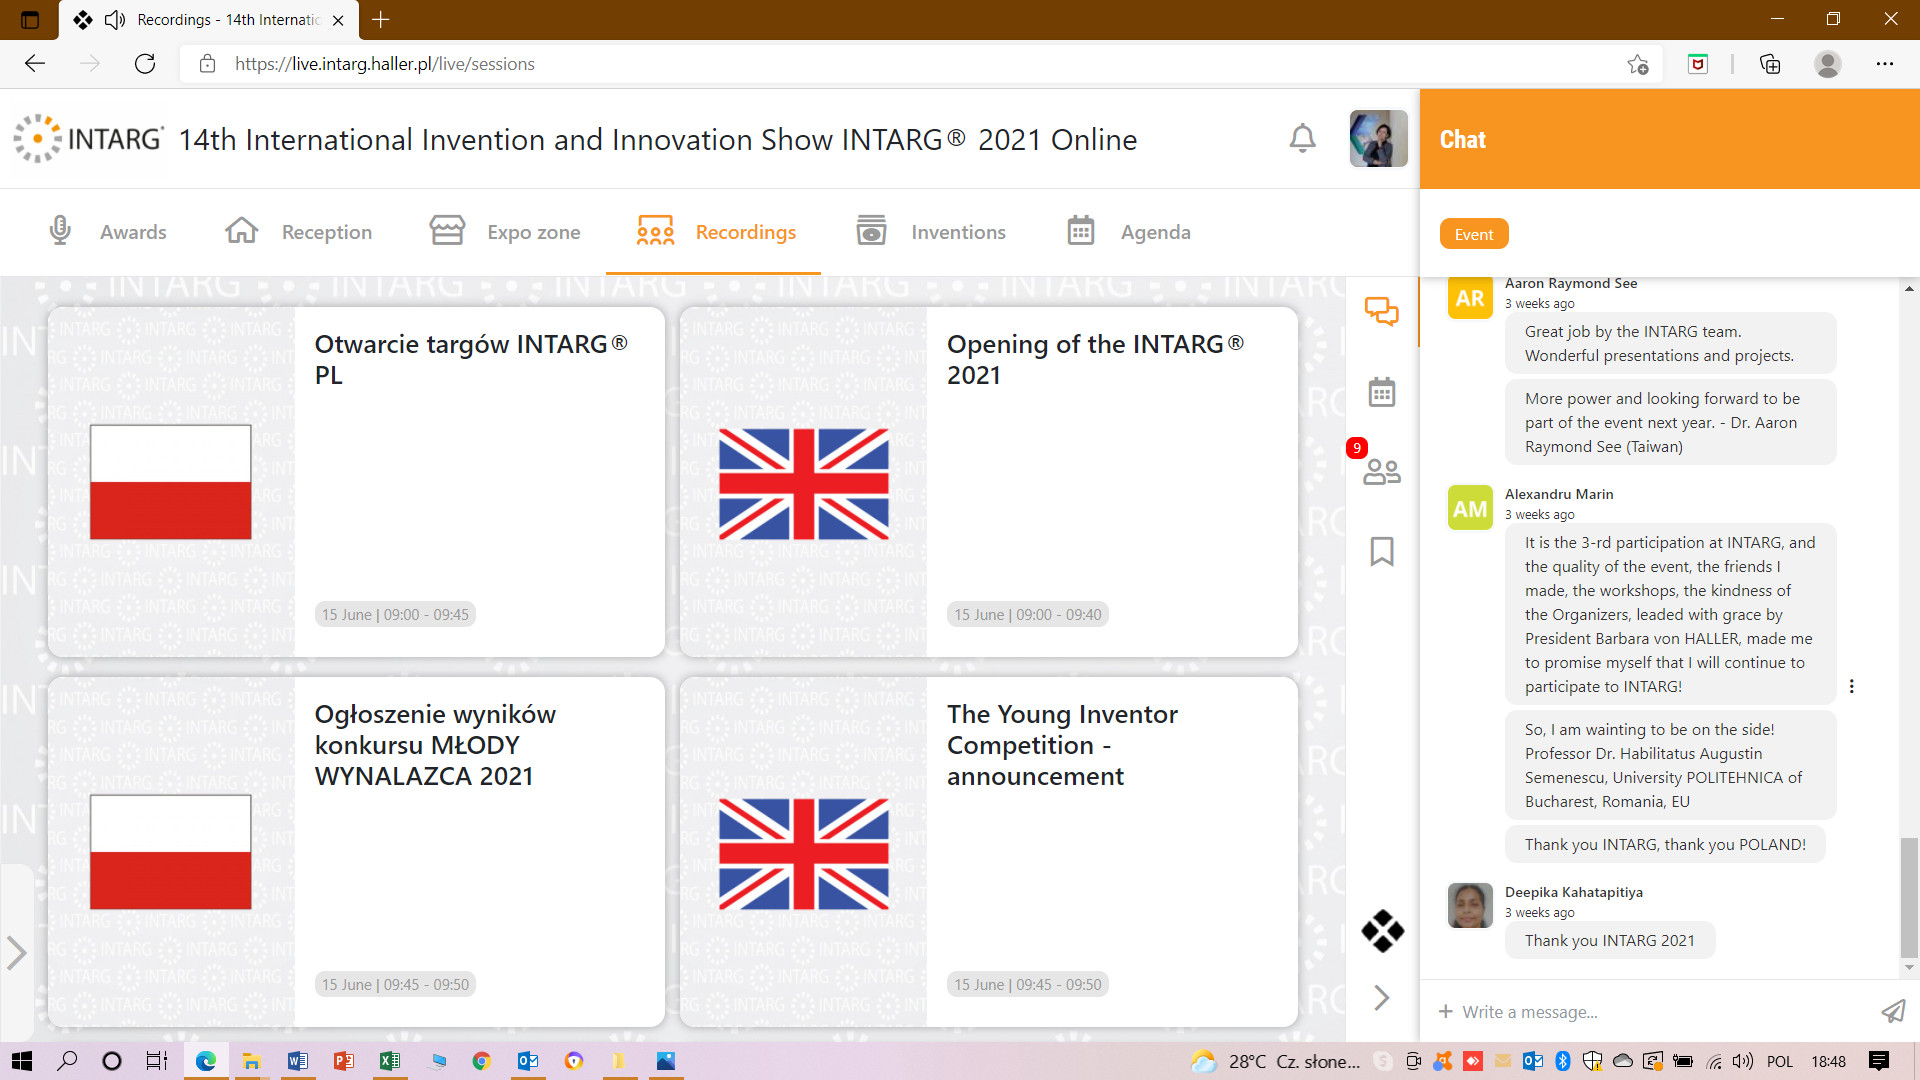Open the notifications bell
This screenshot has width=1920, height=1080.
[x=1302, y=138]
